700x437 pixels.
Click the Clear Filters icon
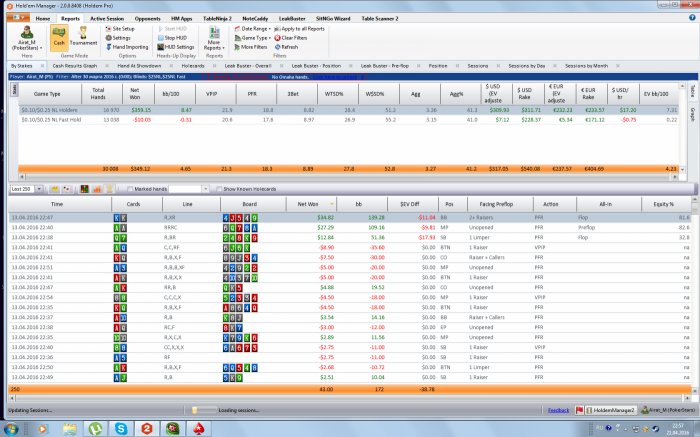(x=277, y=38)
